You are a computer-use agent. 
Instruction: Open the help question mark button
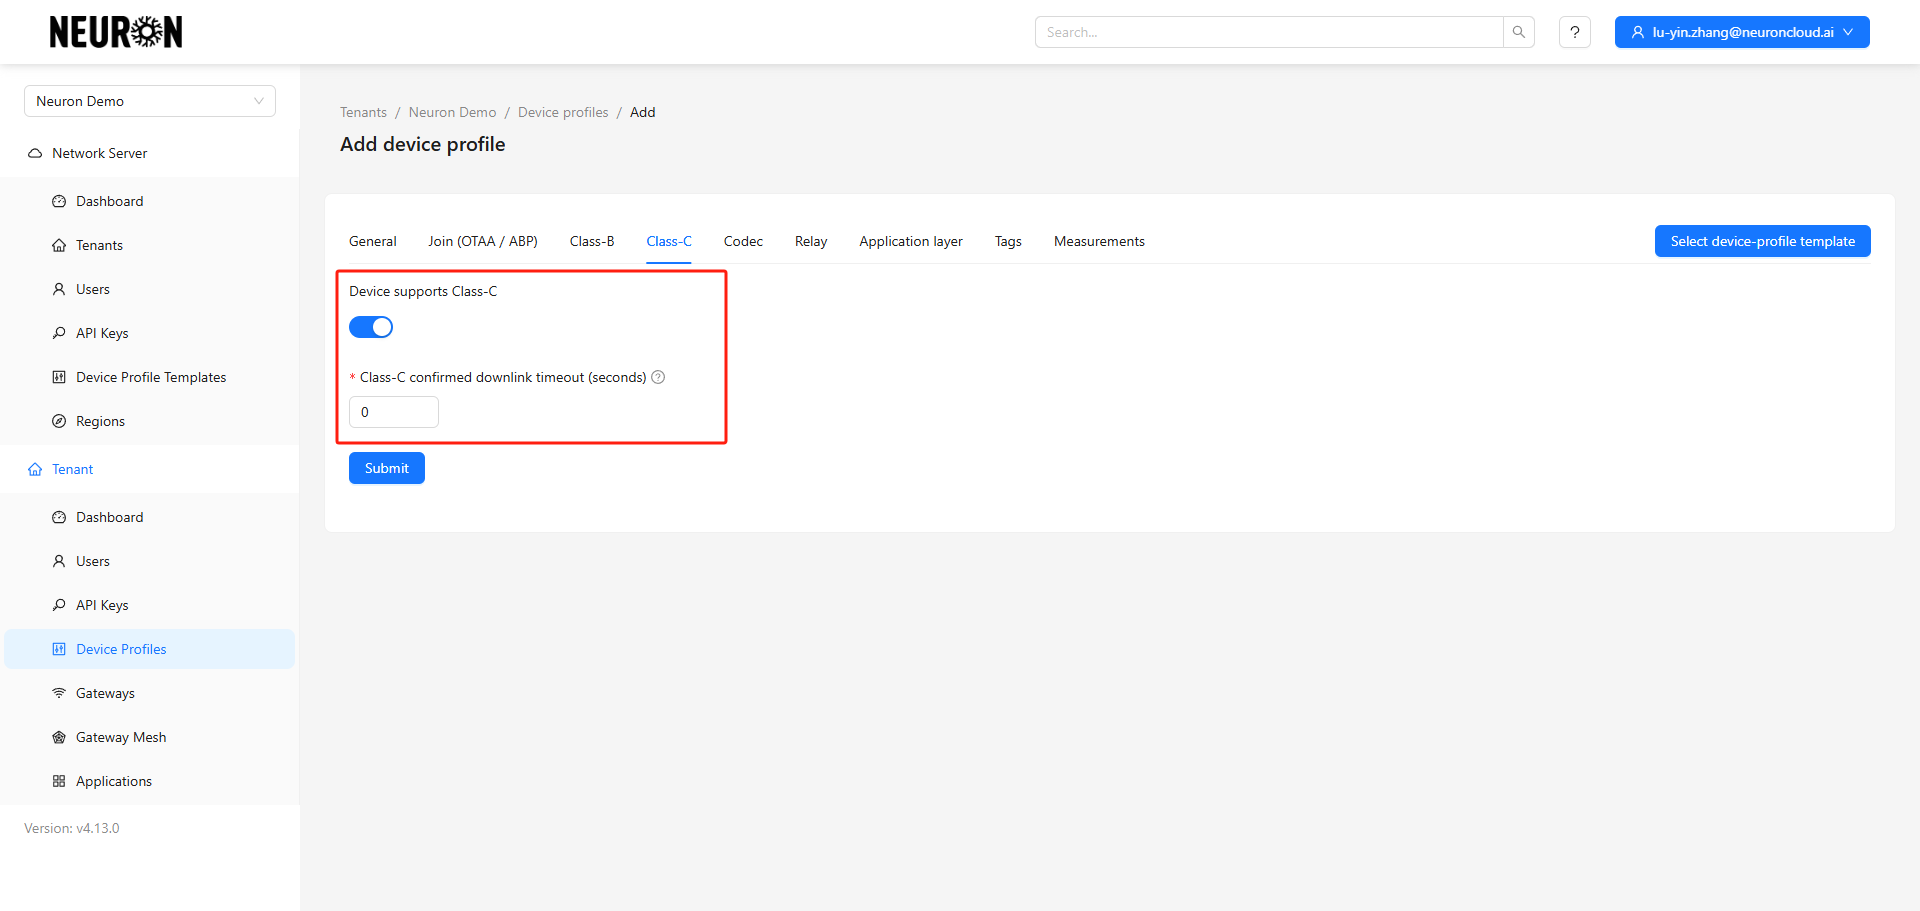pos(1575,32)
